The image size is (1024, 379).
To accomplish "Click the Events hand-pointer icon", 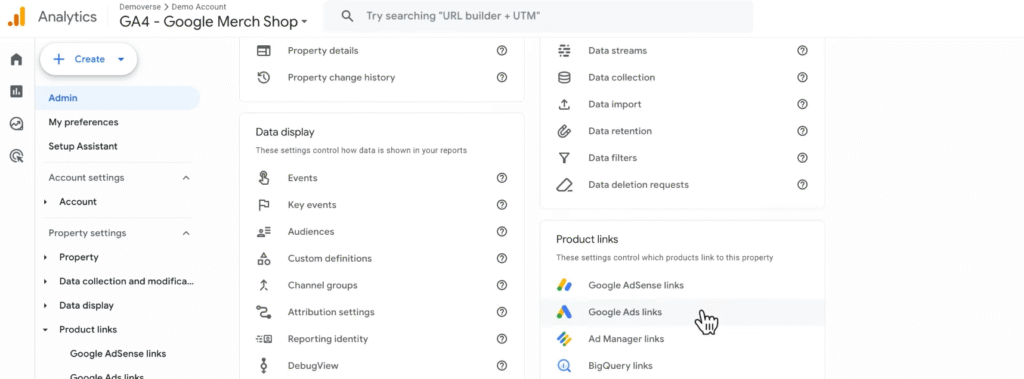I will [x=263, y=178].
